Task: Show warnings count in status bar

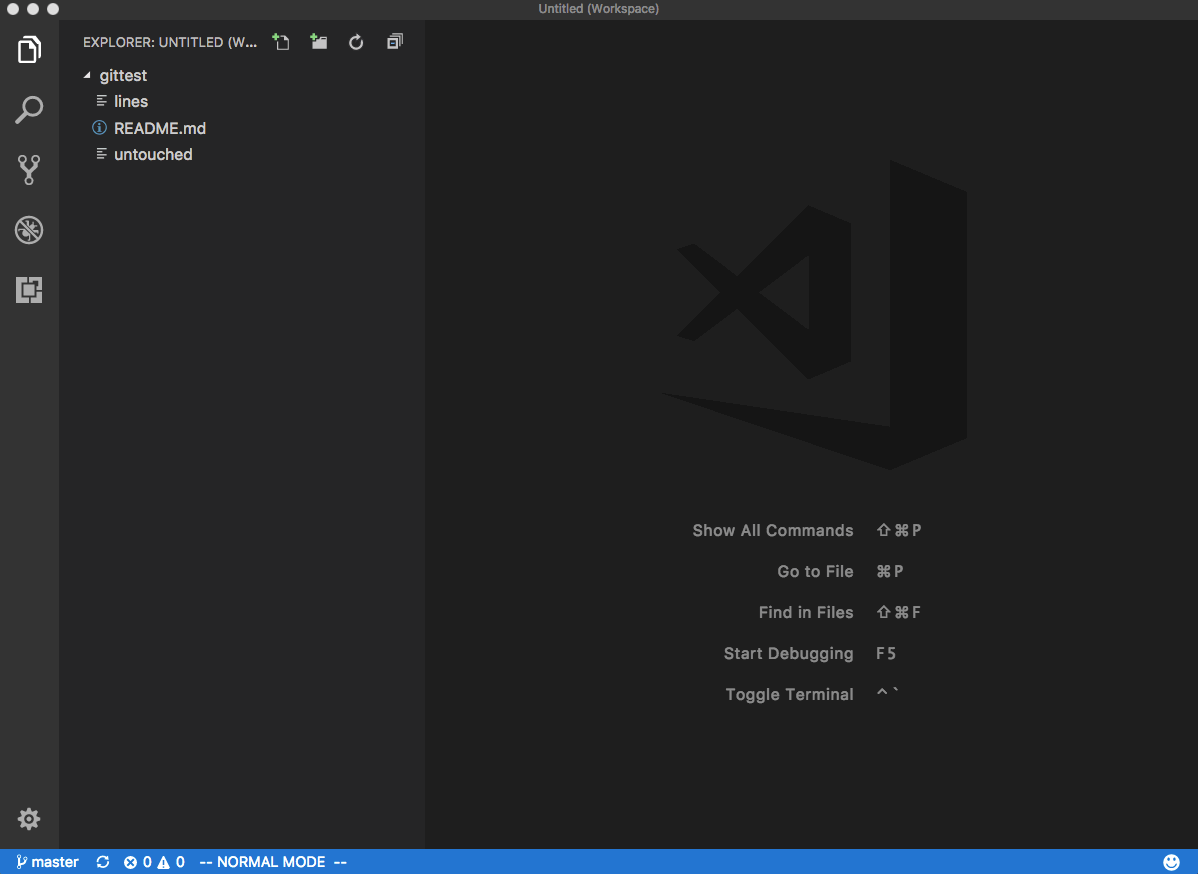Action: pyautogui.click(x=171, y=862)
